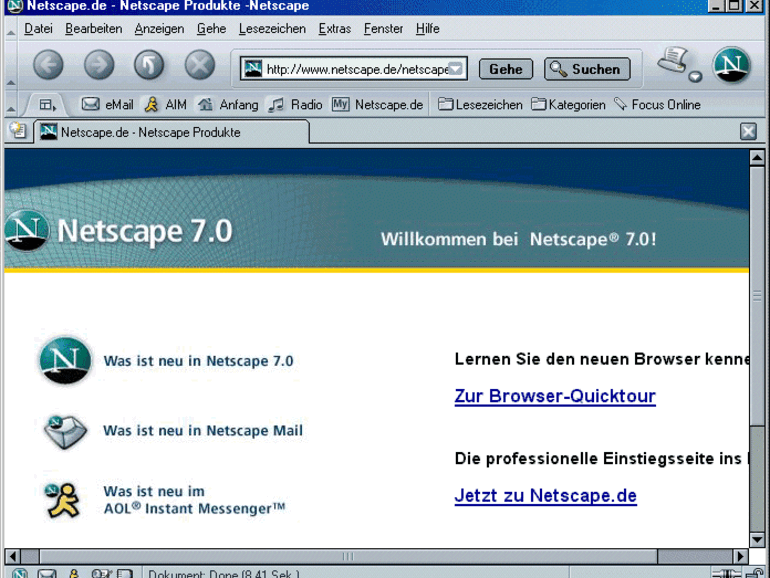Follow the Zur Browser-Quicktour link
The width and height of the screenshot is (770, 578).
coord(555,397)
